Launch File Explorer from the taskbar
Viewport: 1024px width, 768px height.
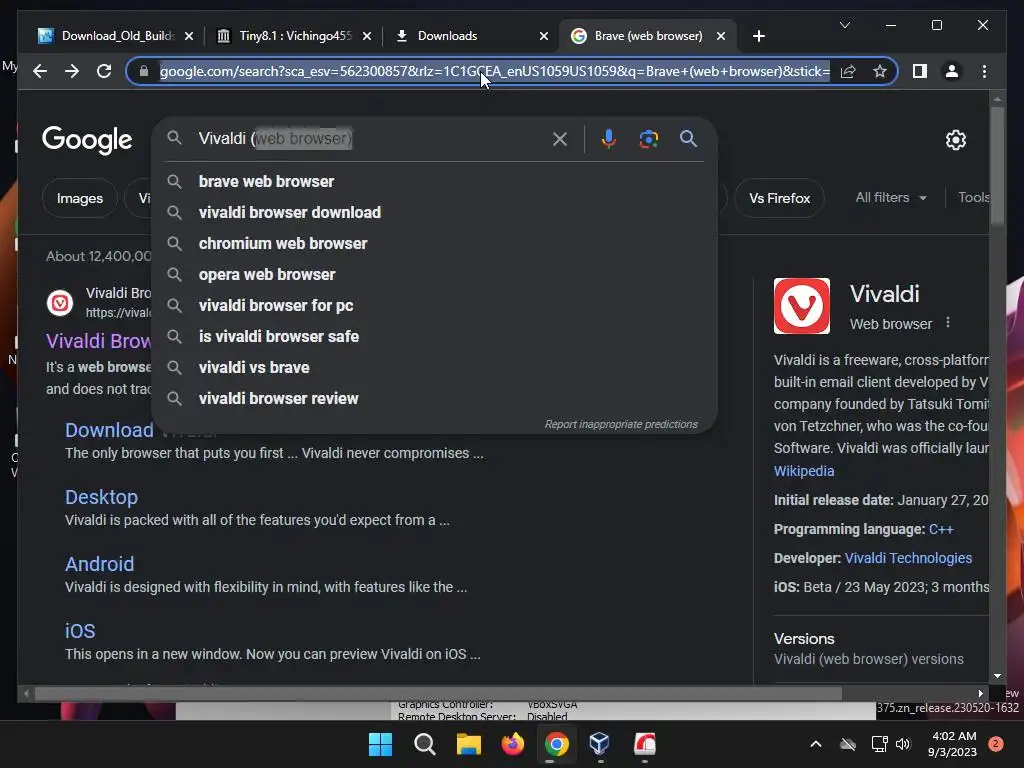point(468,744)
